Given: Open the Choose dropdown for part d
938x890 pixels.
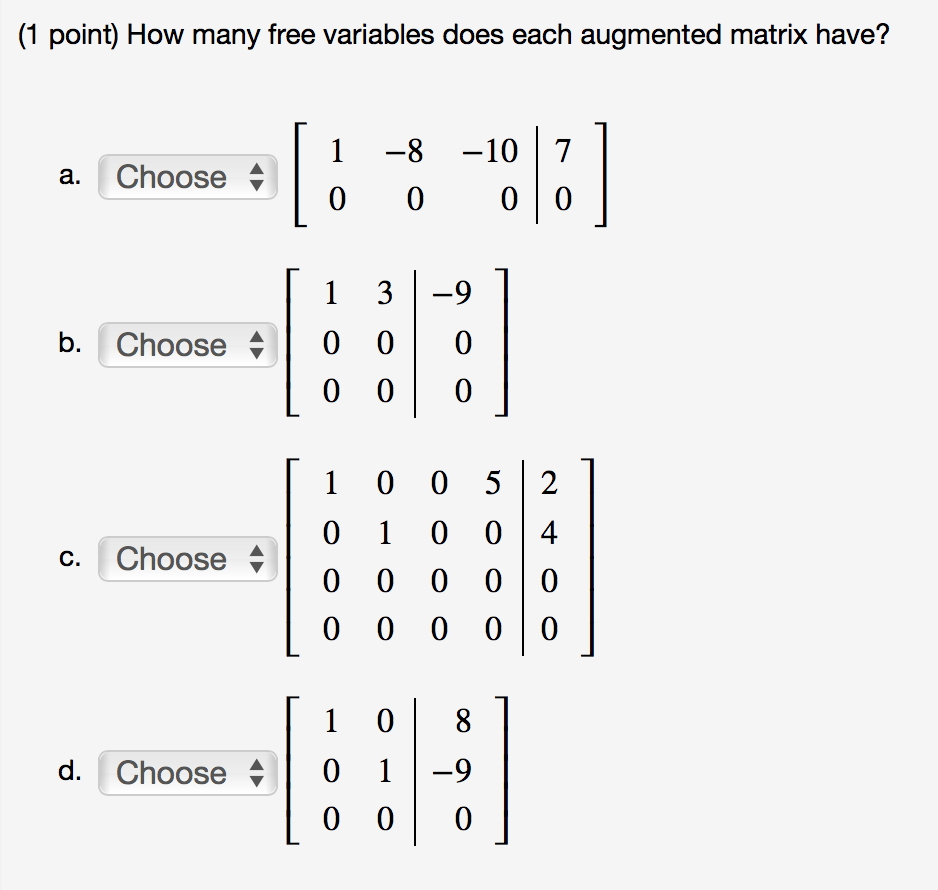Looking at the screenshot, I should coord(186,773).
